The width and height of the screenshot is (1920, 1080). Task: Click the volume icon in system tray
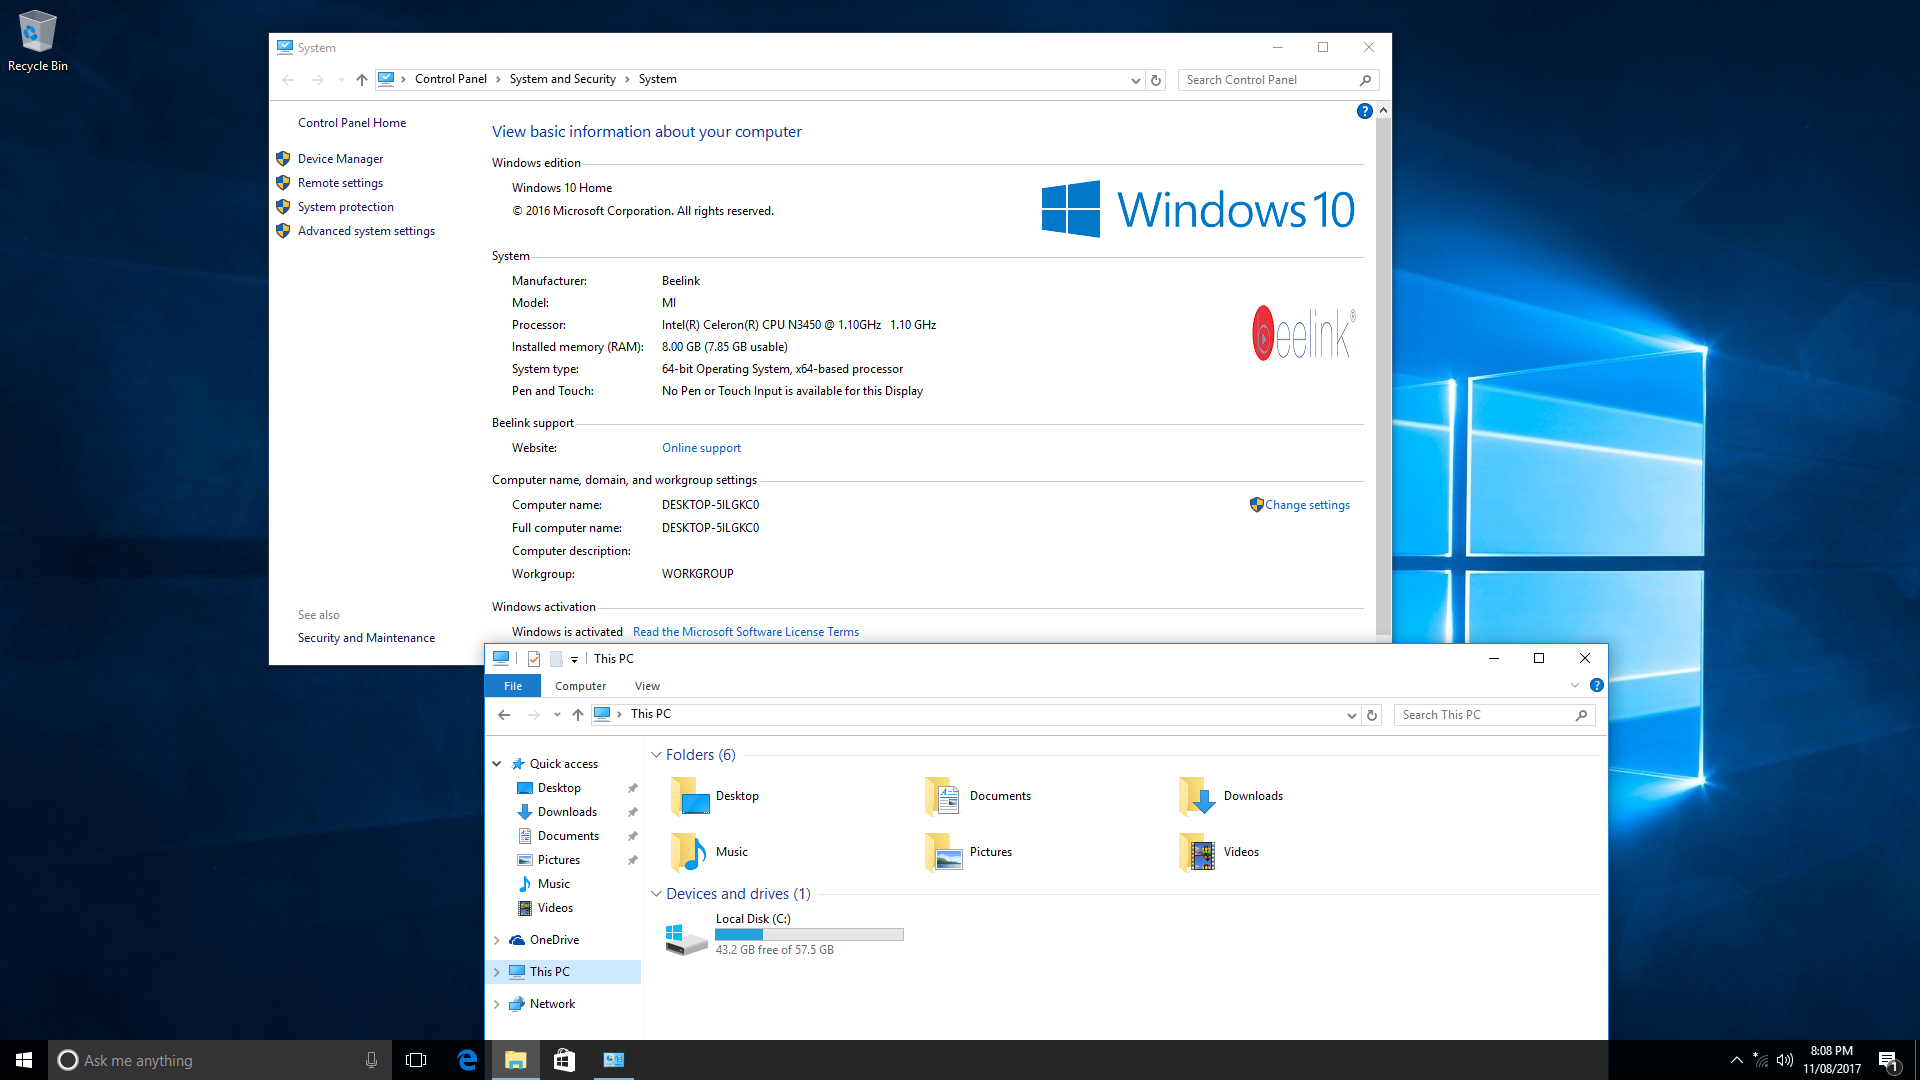[1785, 1060]
